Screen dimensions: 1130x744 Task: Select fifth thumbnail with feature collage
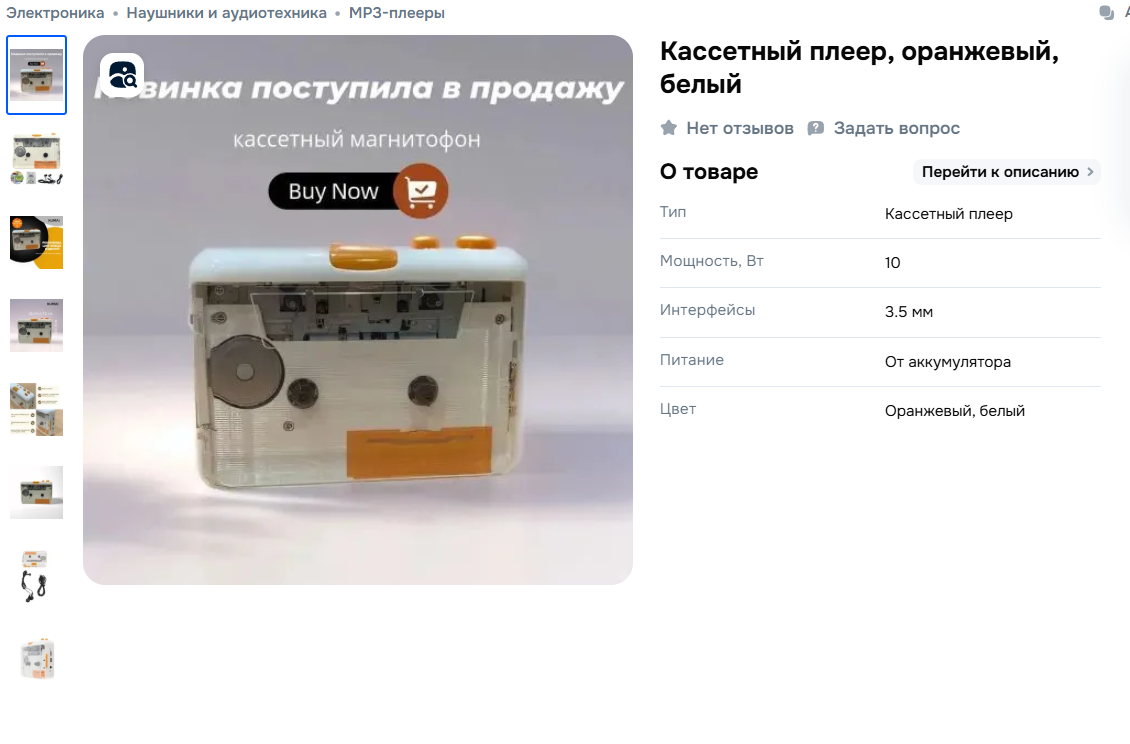pos(37,409)
